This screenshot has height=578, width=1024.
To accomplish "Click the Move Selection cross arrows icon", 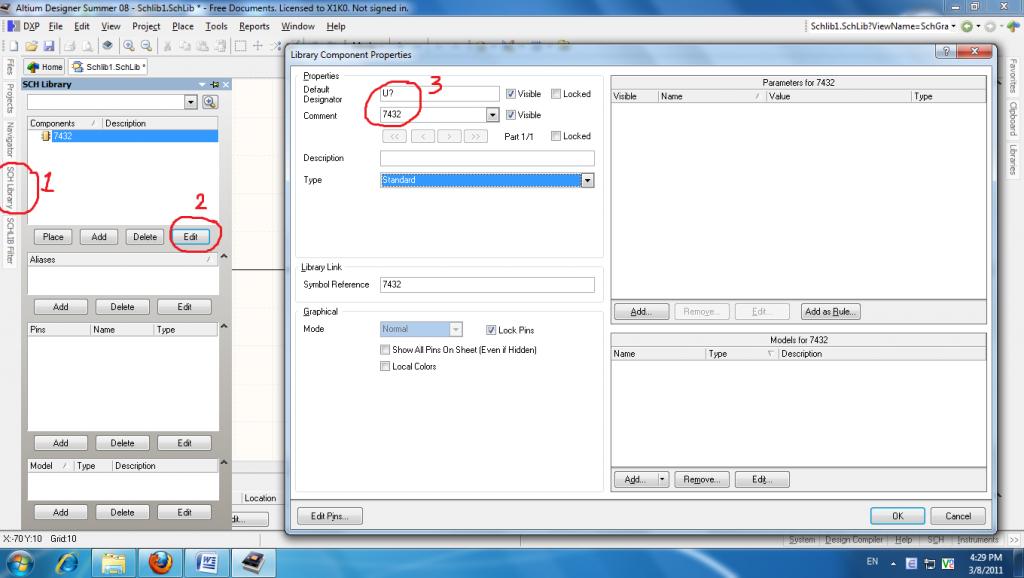I will tap(258, 46).
